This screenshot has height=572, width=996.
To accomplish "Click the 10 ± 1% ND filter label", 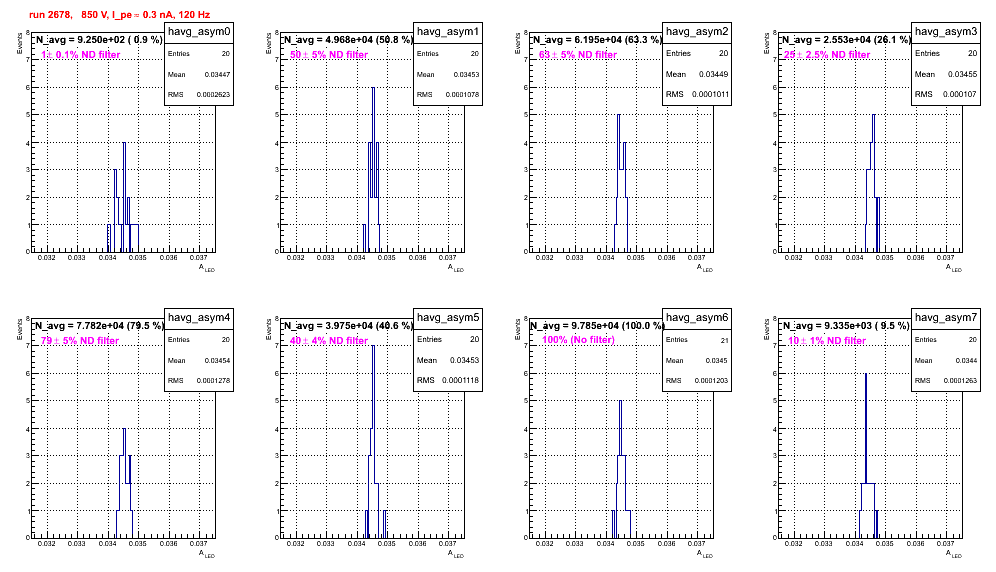I will tap(827, 341).
